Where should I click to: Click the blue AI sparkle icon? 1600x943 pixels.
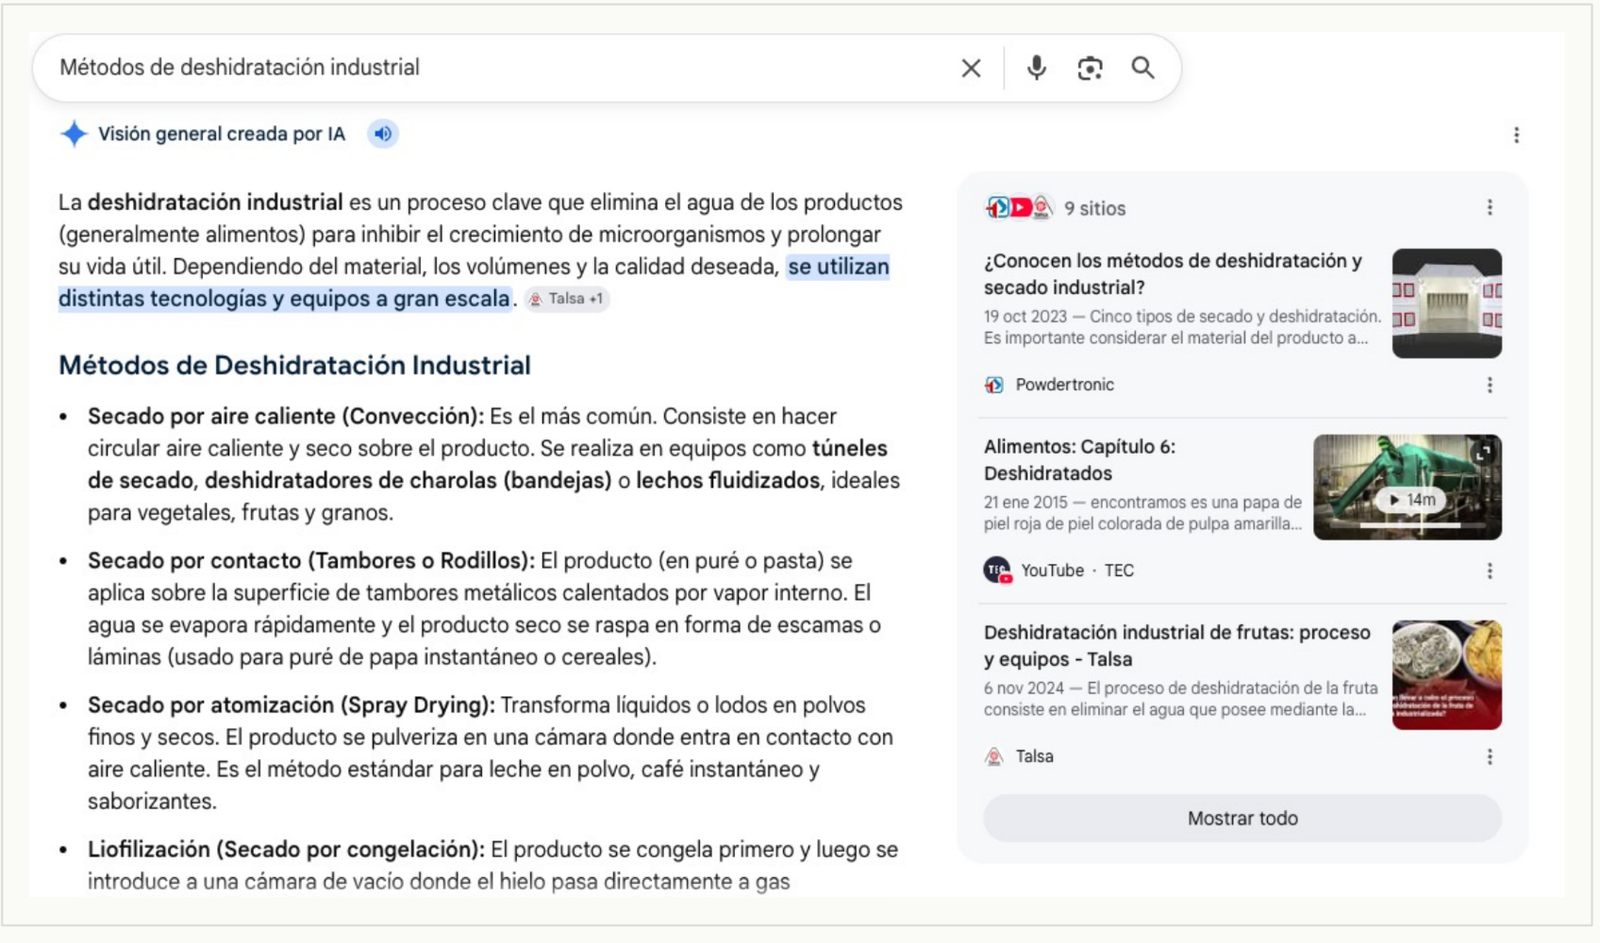(74, 134)
